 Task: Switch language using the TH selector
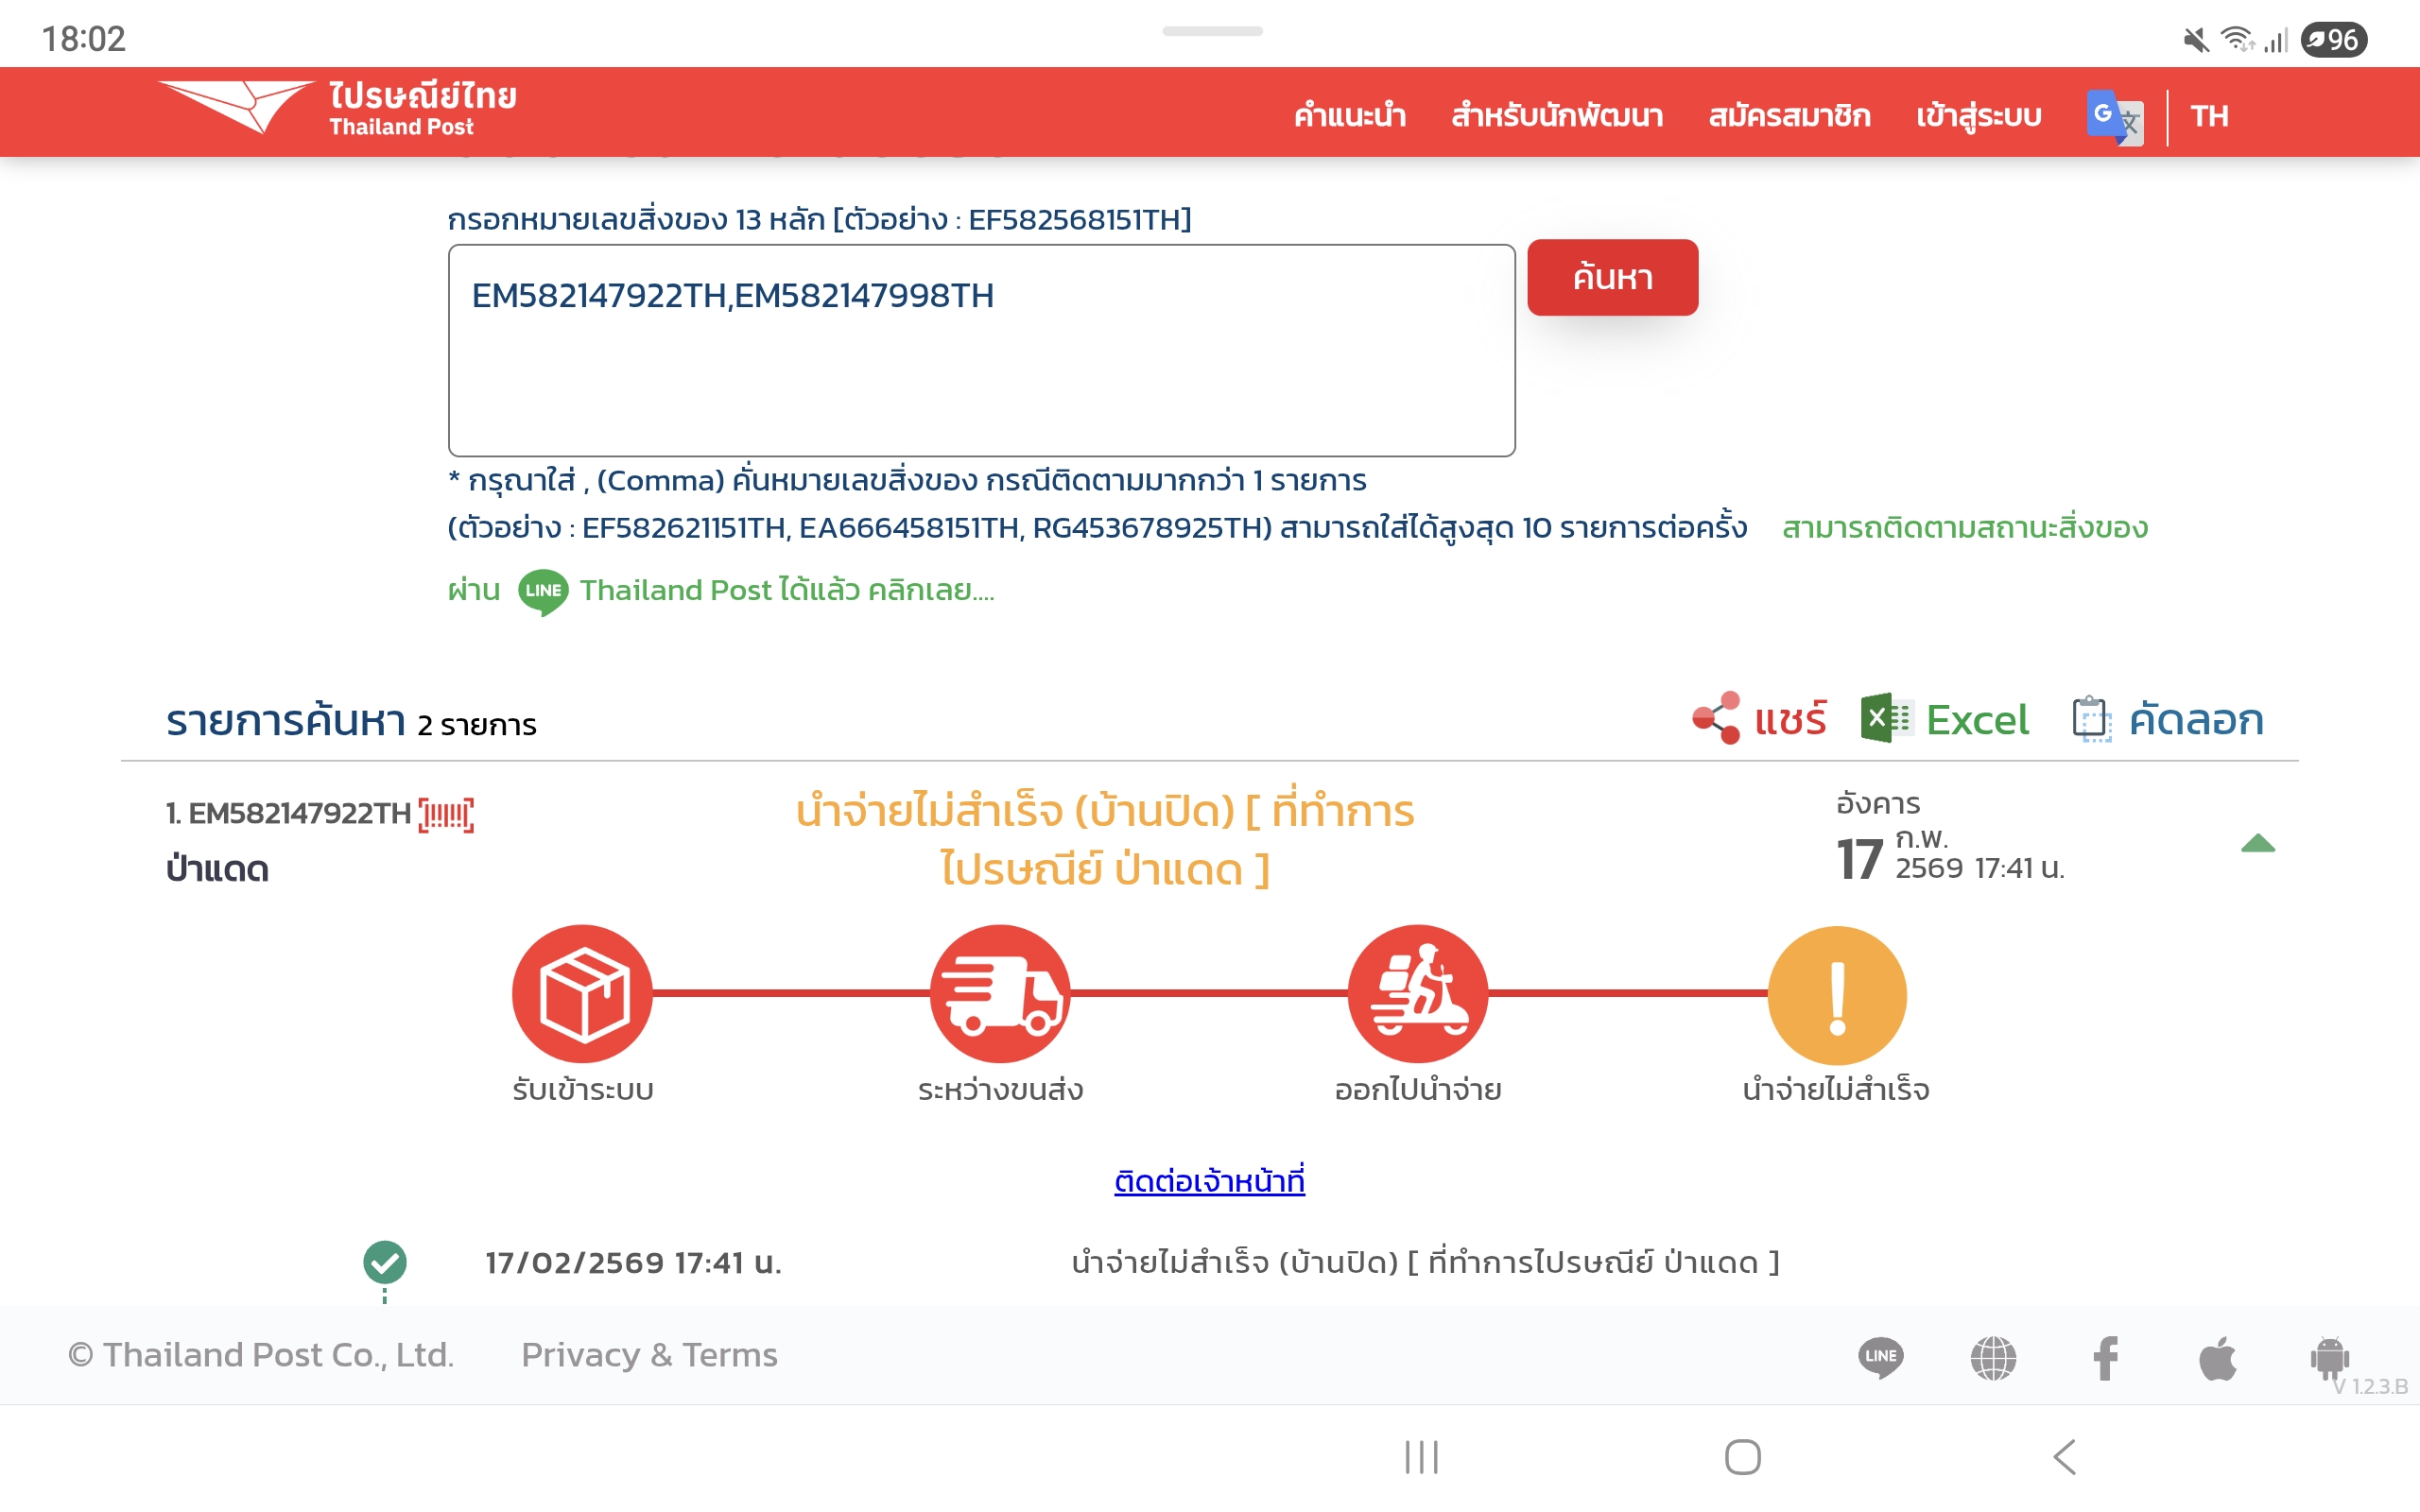2209,116
